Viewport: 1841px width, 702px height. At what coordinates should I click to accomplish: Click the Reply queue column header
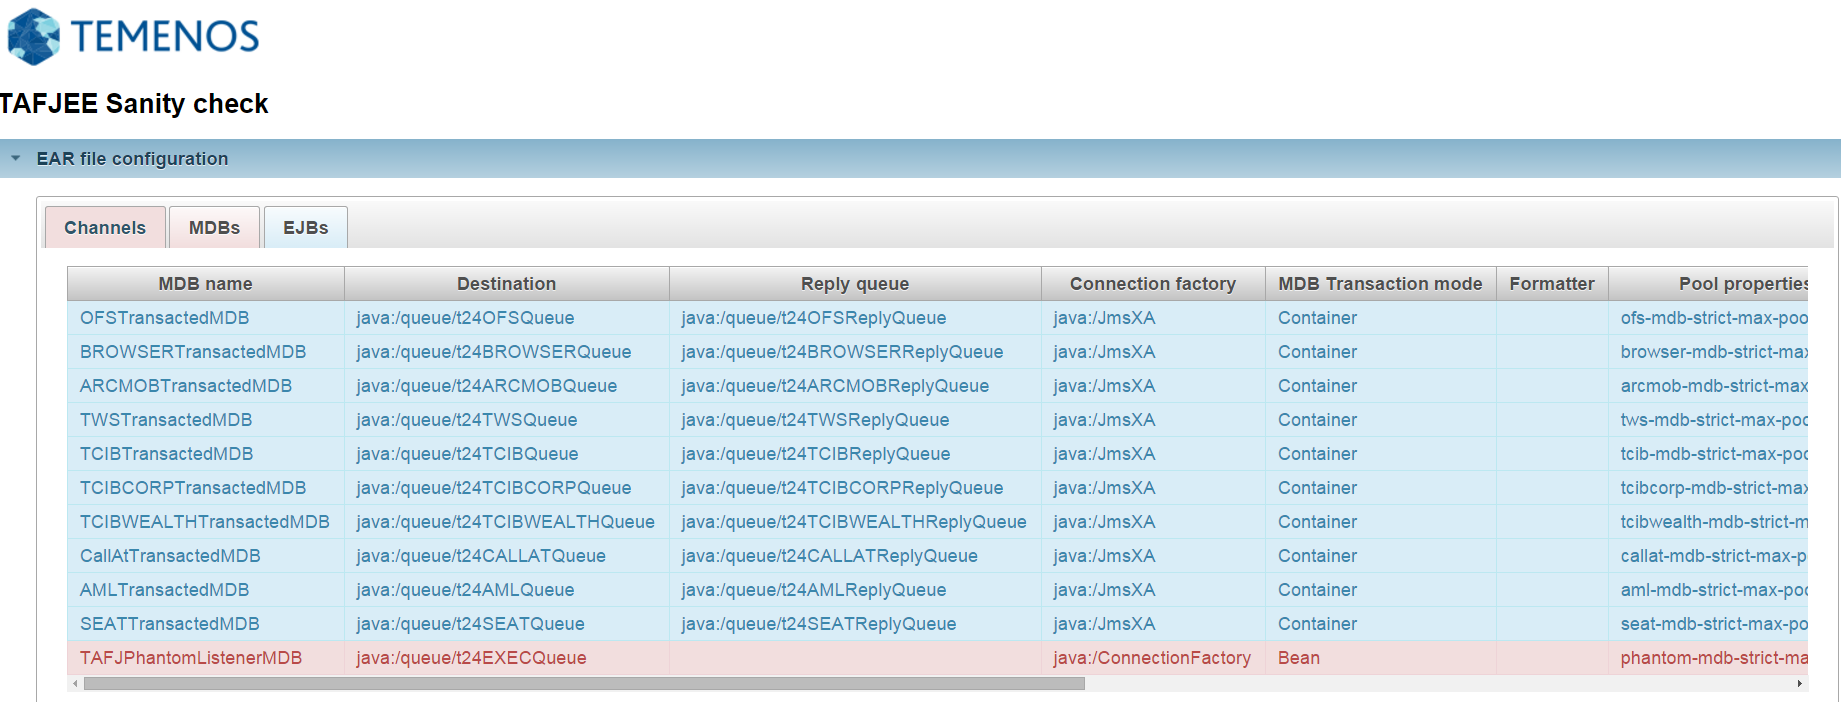pos(854,284)
